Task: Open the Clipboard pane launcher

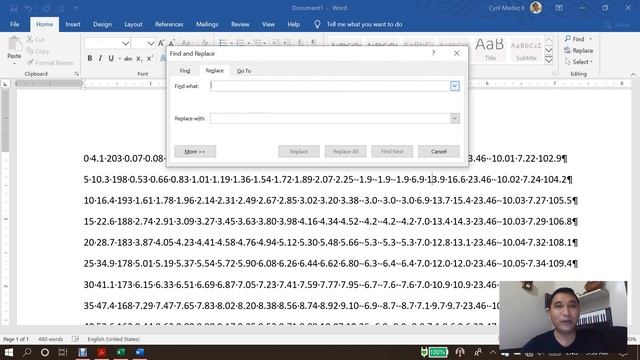Action: [76, 74]
